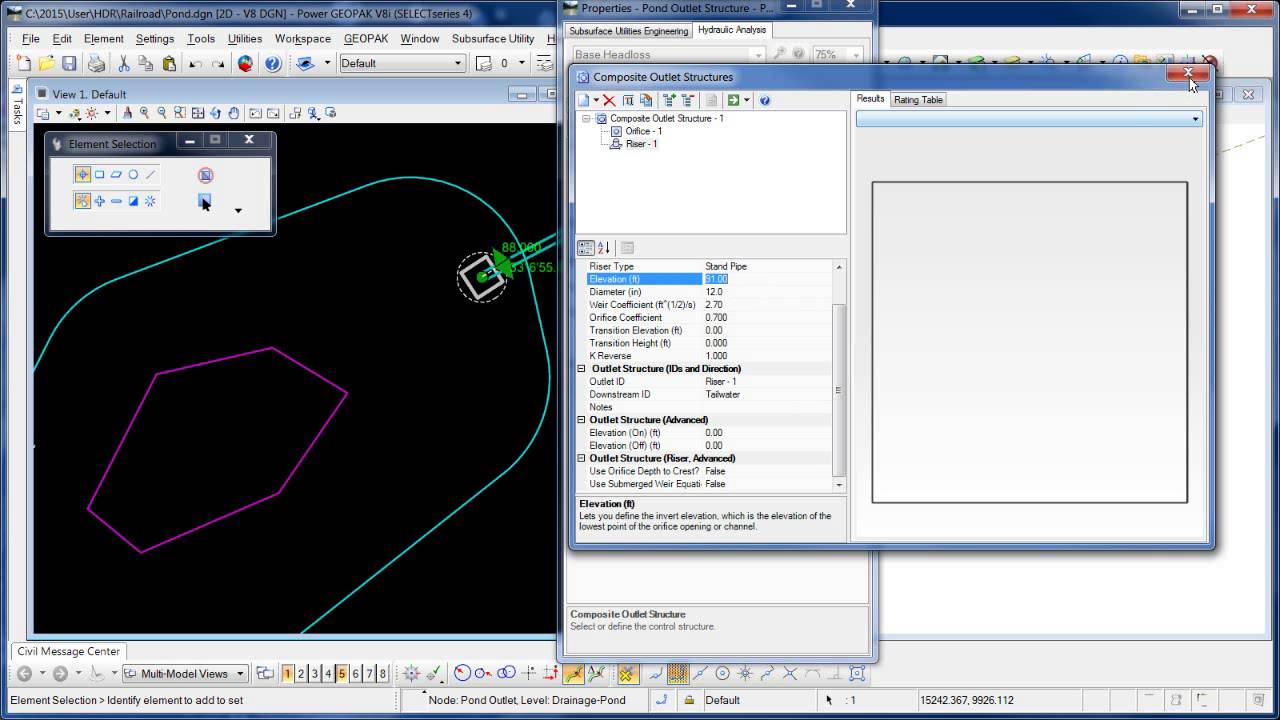Click the Print icon
The width and height of the screenshot is (1280, 720).
(96, 63)
